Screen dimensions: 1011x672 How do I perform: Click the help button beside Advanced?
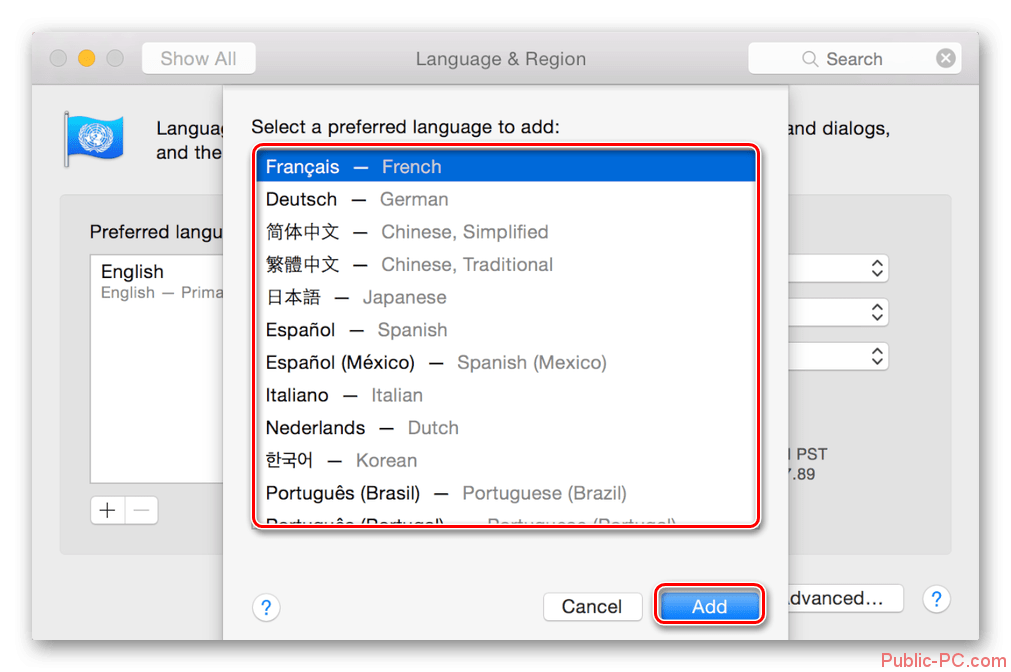tap(936, 599)
